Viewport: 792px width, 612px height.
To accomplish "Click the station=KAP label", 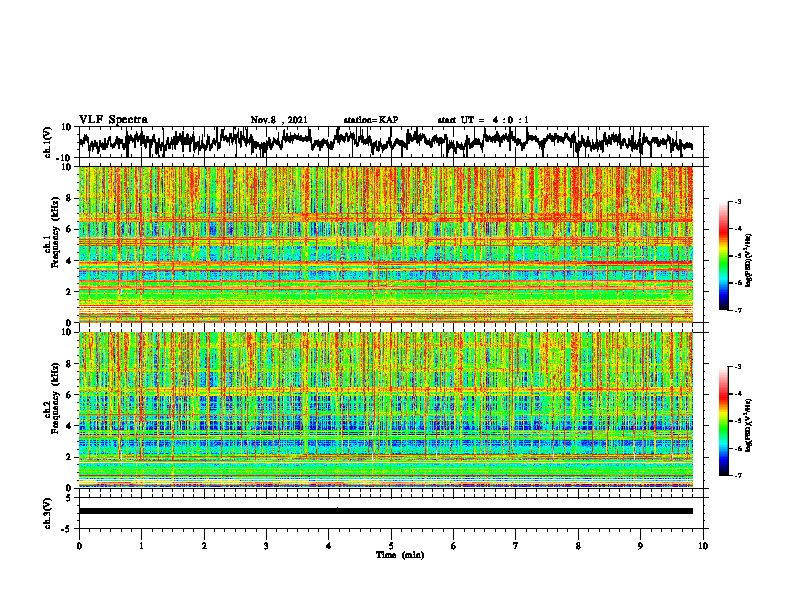I will click(x=371, y=120).
